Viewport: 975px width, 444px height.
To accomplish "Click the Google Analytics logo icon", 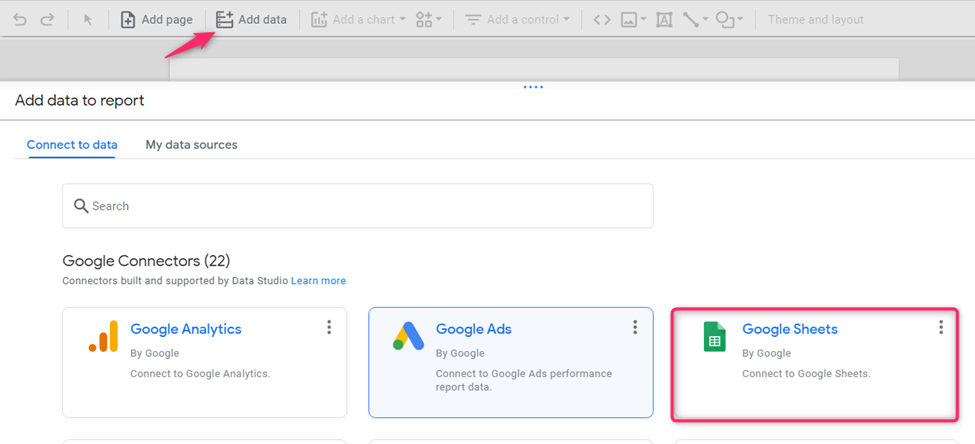I will tap(103, 336).
